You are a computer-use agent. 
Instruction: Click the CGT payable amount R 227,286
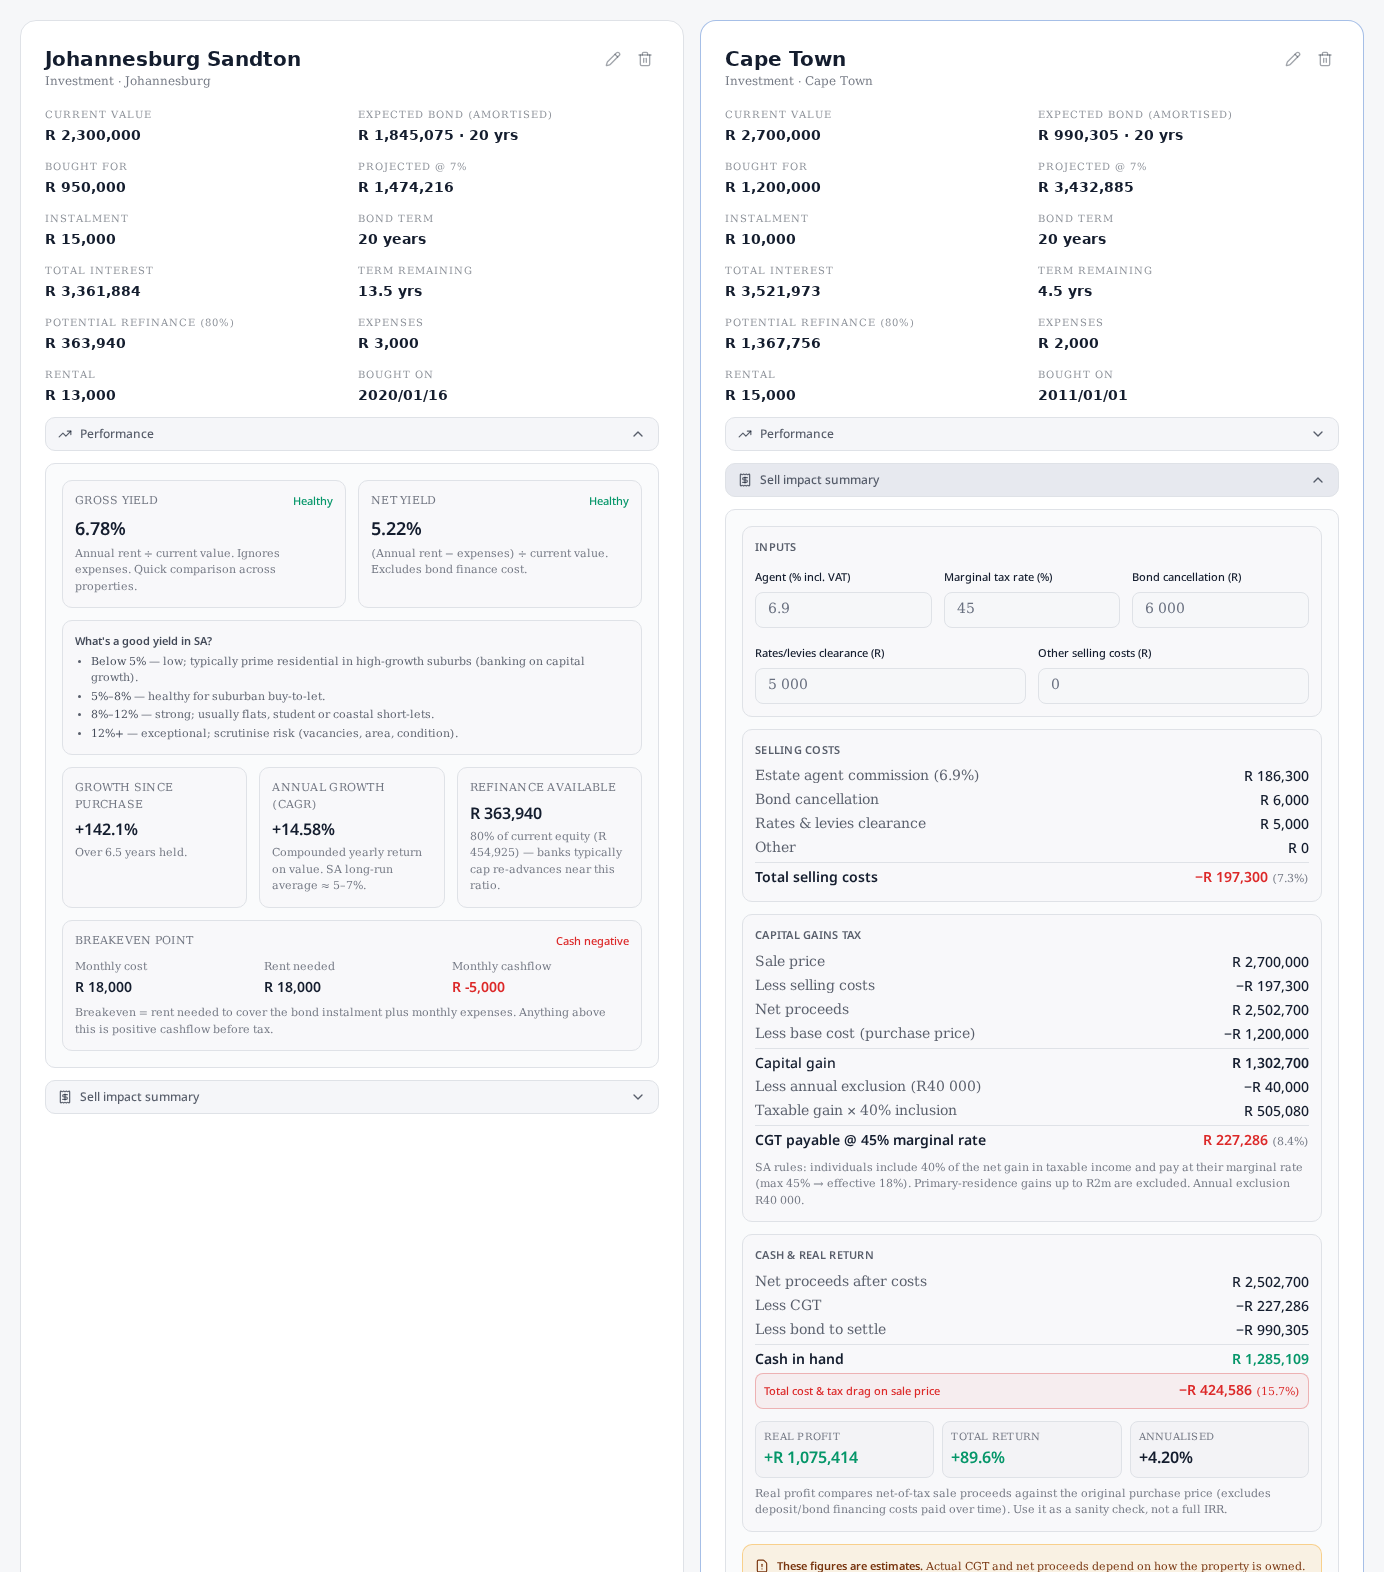pos(1235,1140)
